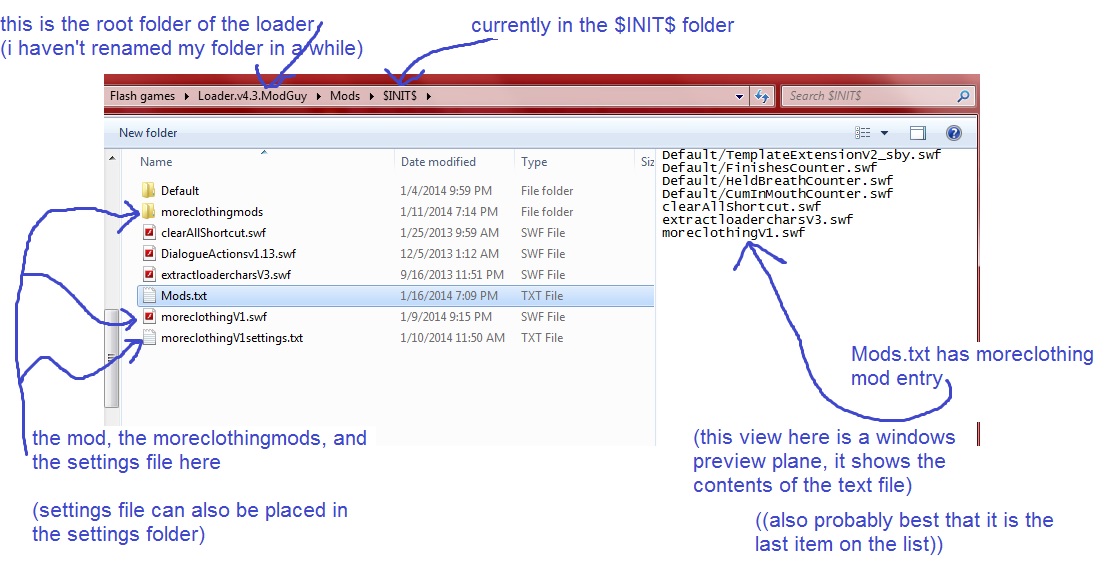Select the moreclothingmods folder icon
Screen dimensions: 1106x582
coord(149,211)
